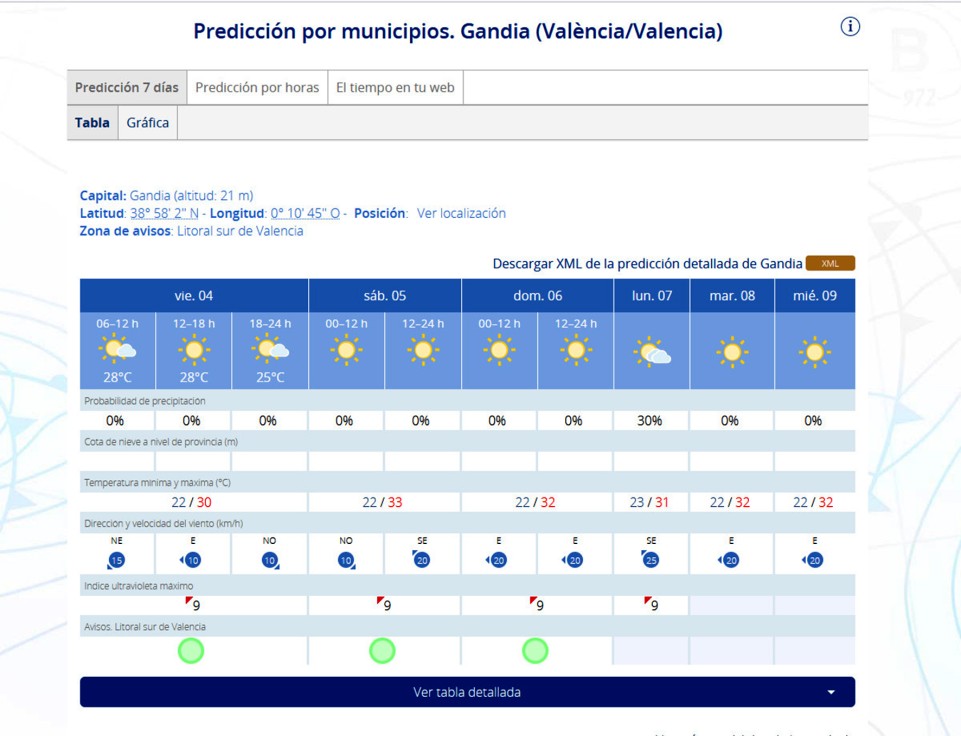961x736 pixels.
Task: Click green warning circle for dom. 06
Action: [535, 651]
